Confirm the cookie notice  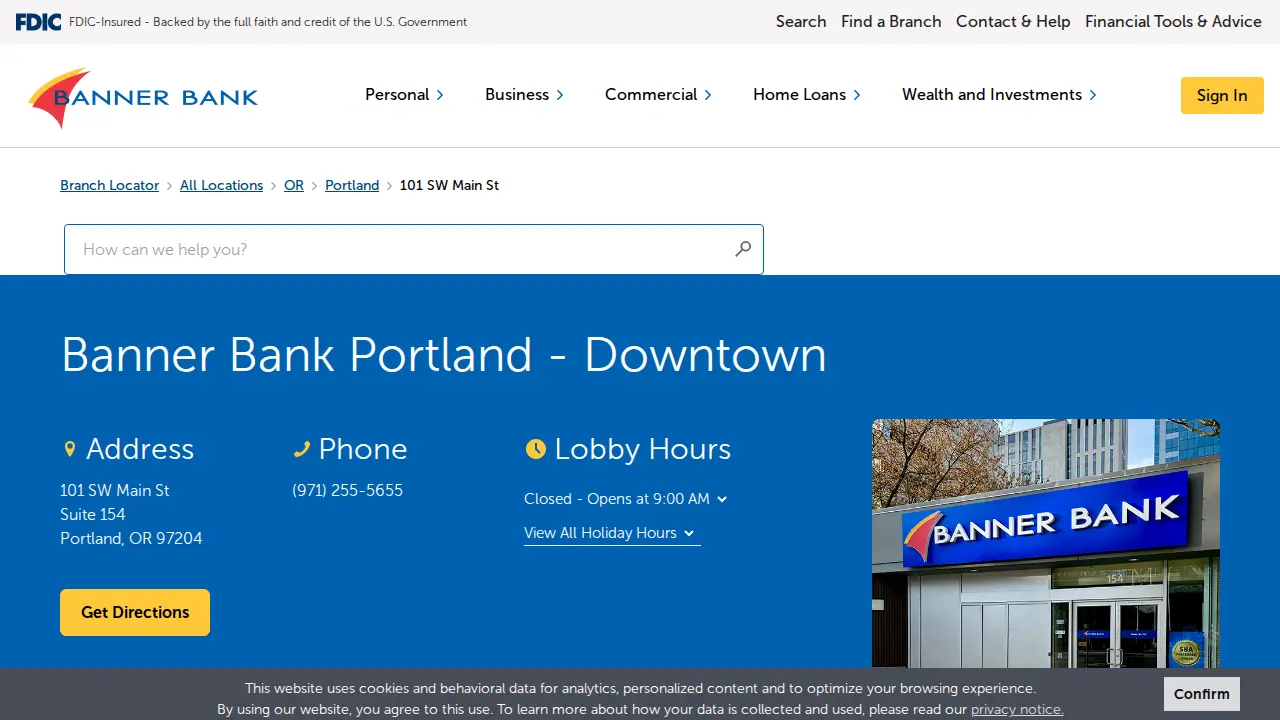pyautogui.click(x=1202, y=694)
